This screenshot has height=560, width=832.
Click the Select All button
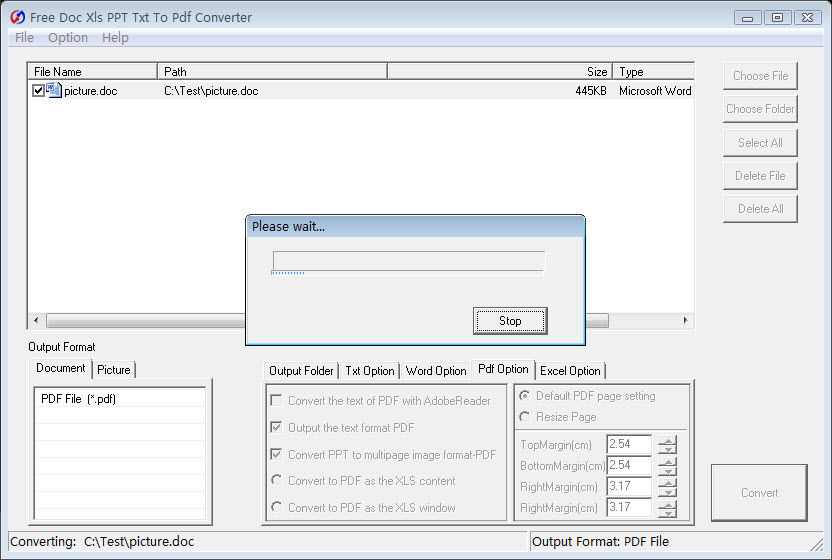760,143
